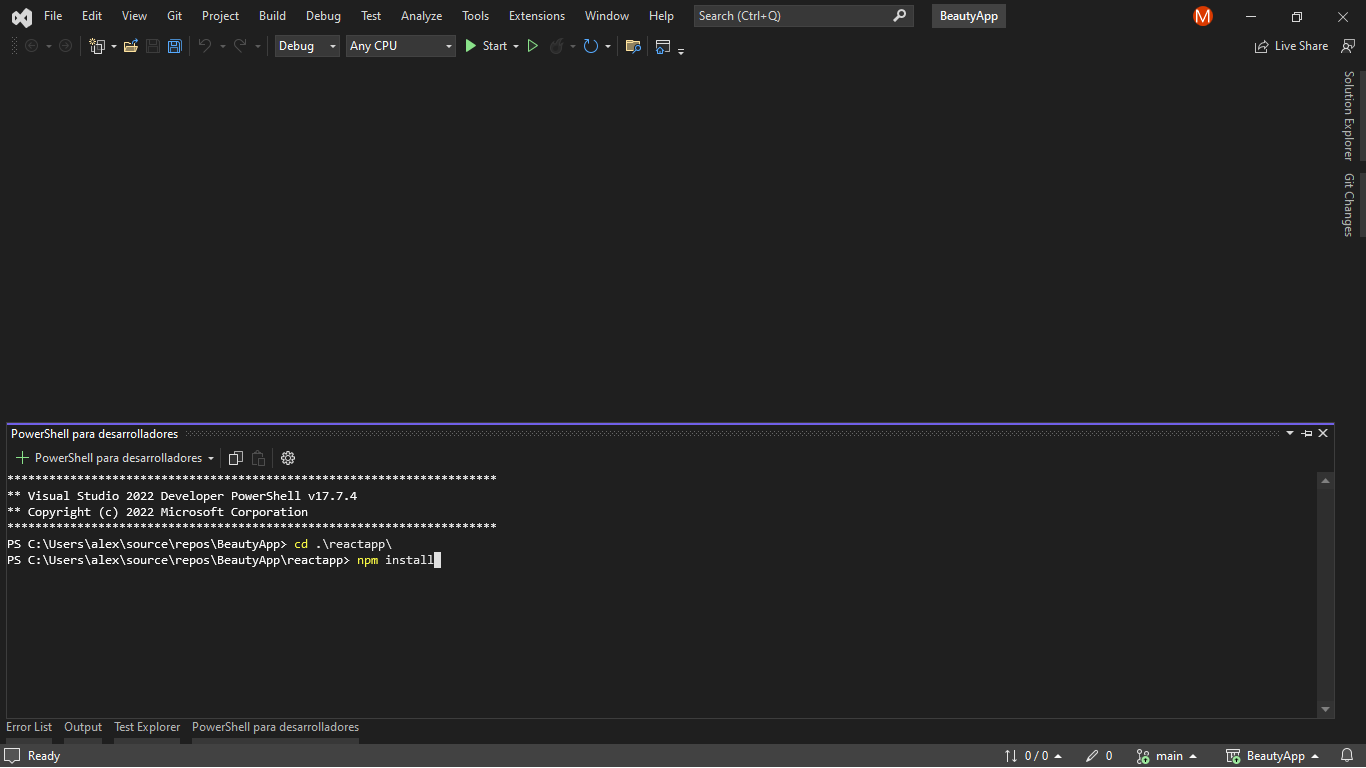Open the Undo icon in the toolbar
This screenshot has width=1366, height=768.
point(205,46)
